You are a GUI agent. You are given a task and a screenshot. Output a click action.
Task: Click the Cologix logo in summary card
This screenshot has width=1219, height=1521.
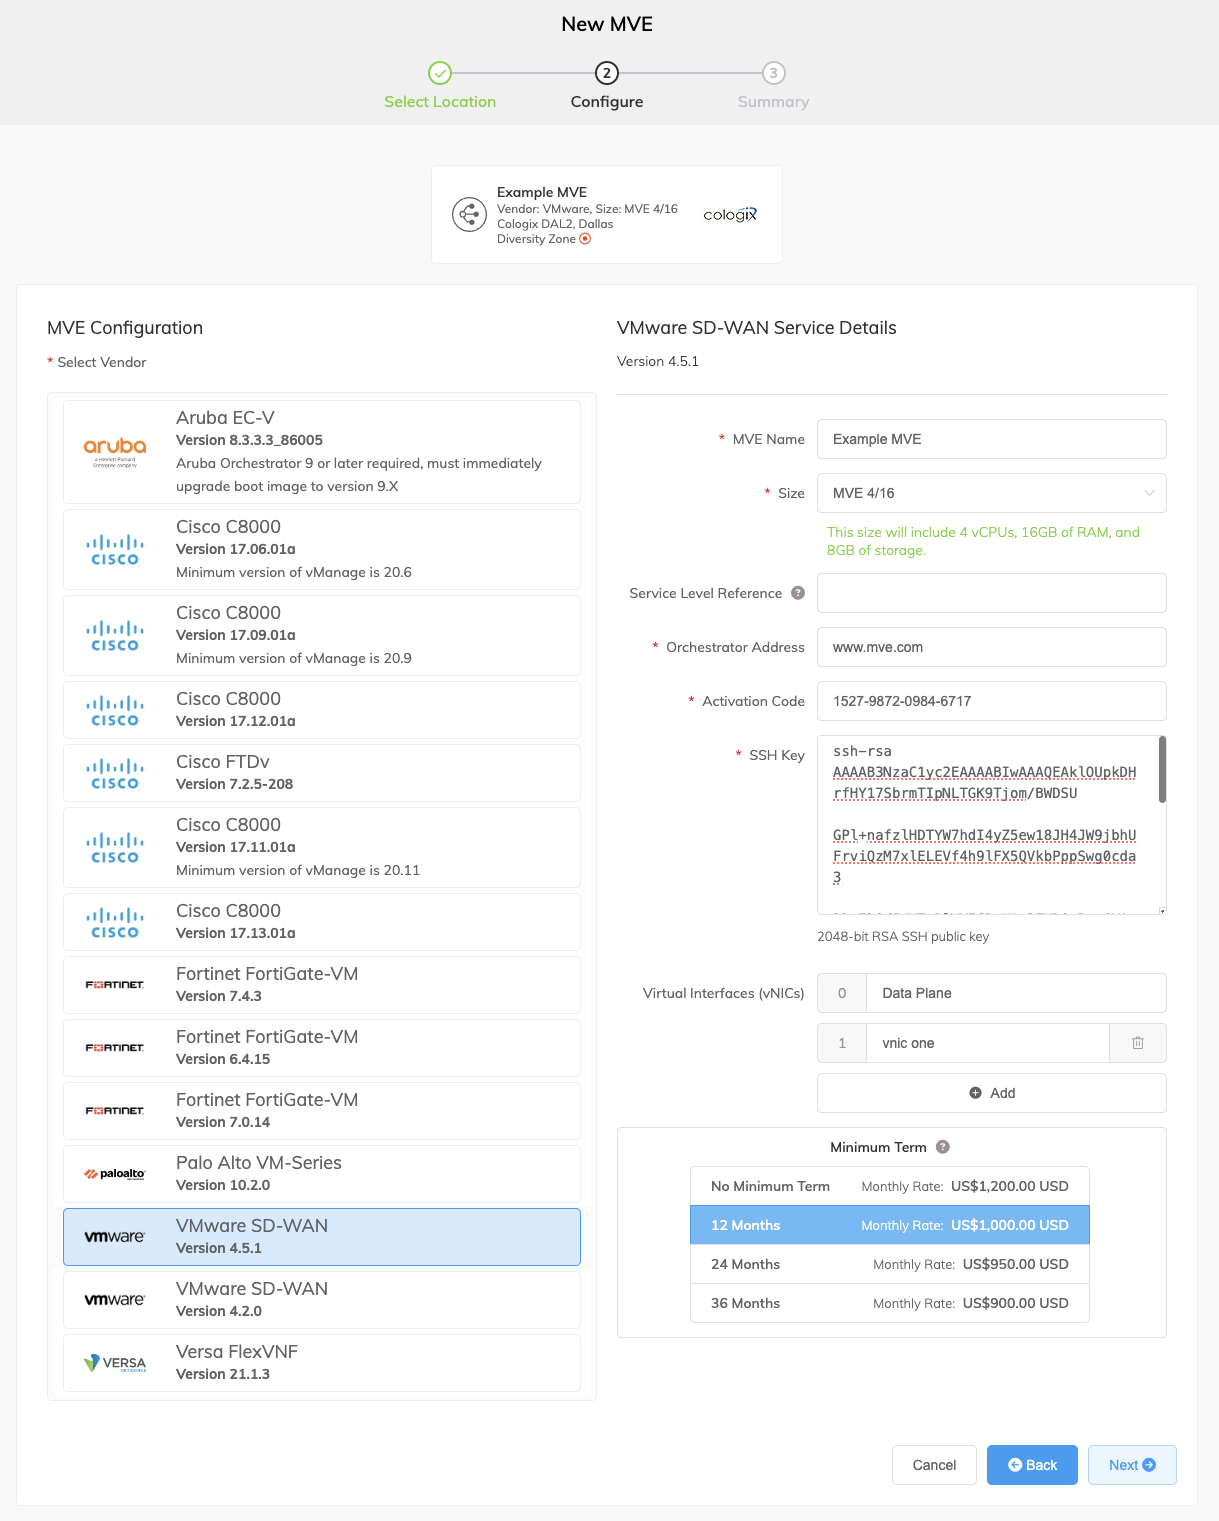[x=730, y=214]
